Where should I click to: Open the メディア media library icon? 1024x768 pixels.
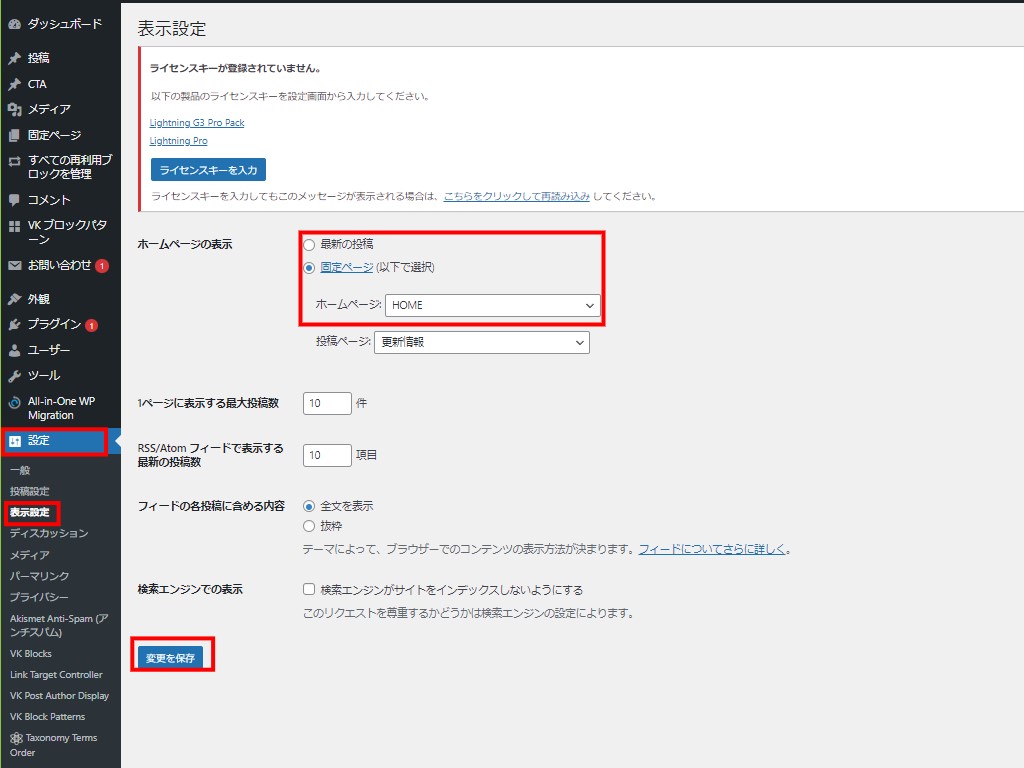[x=14, y=109]
